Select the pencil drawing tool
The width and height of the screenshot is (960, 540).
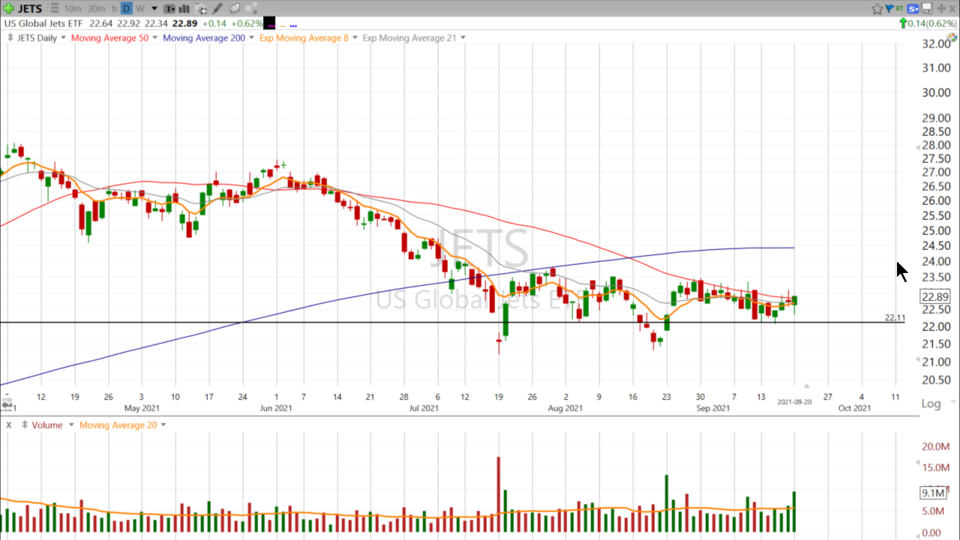point(218,9)
